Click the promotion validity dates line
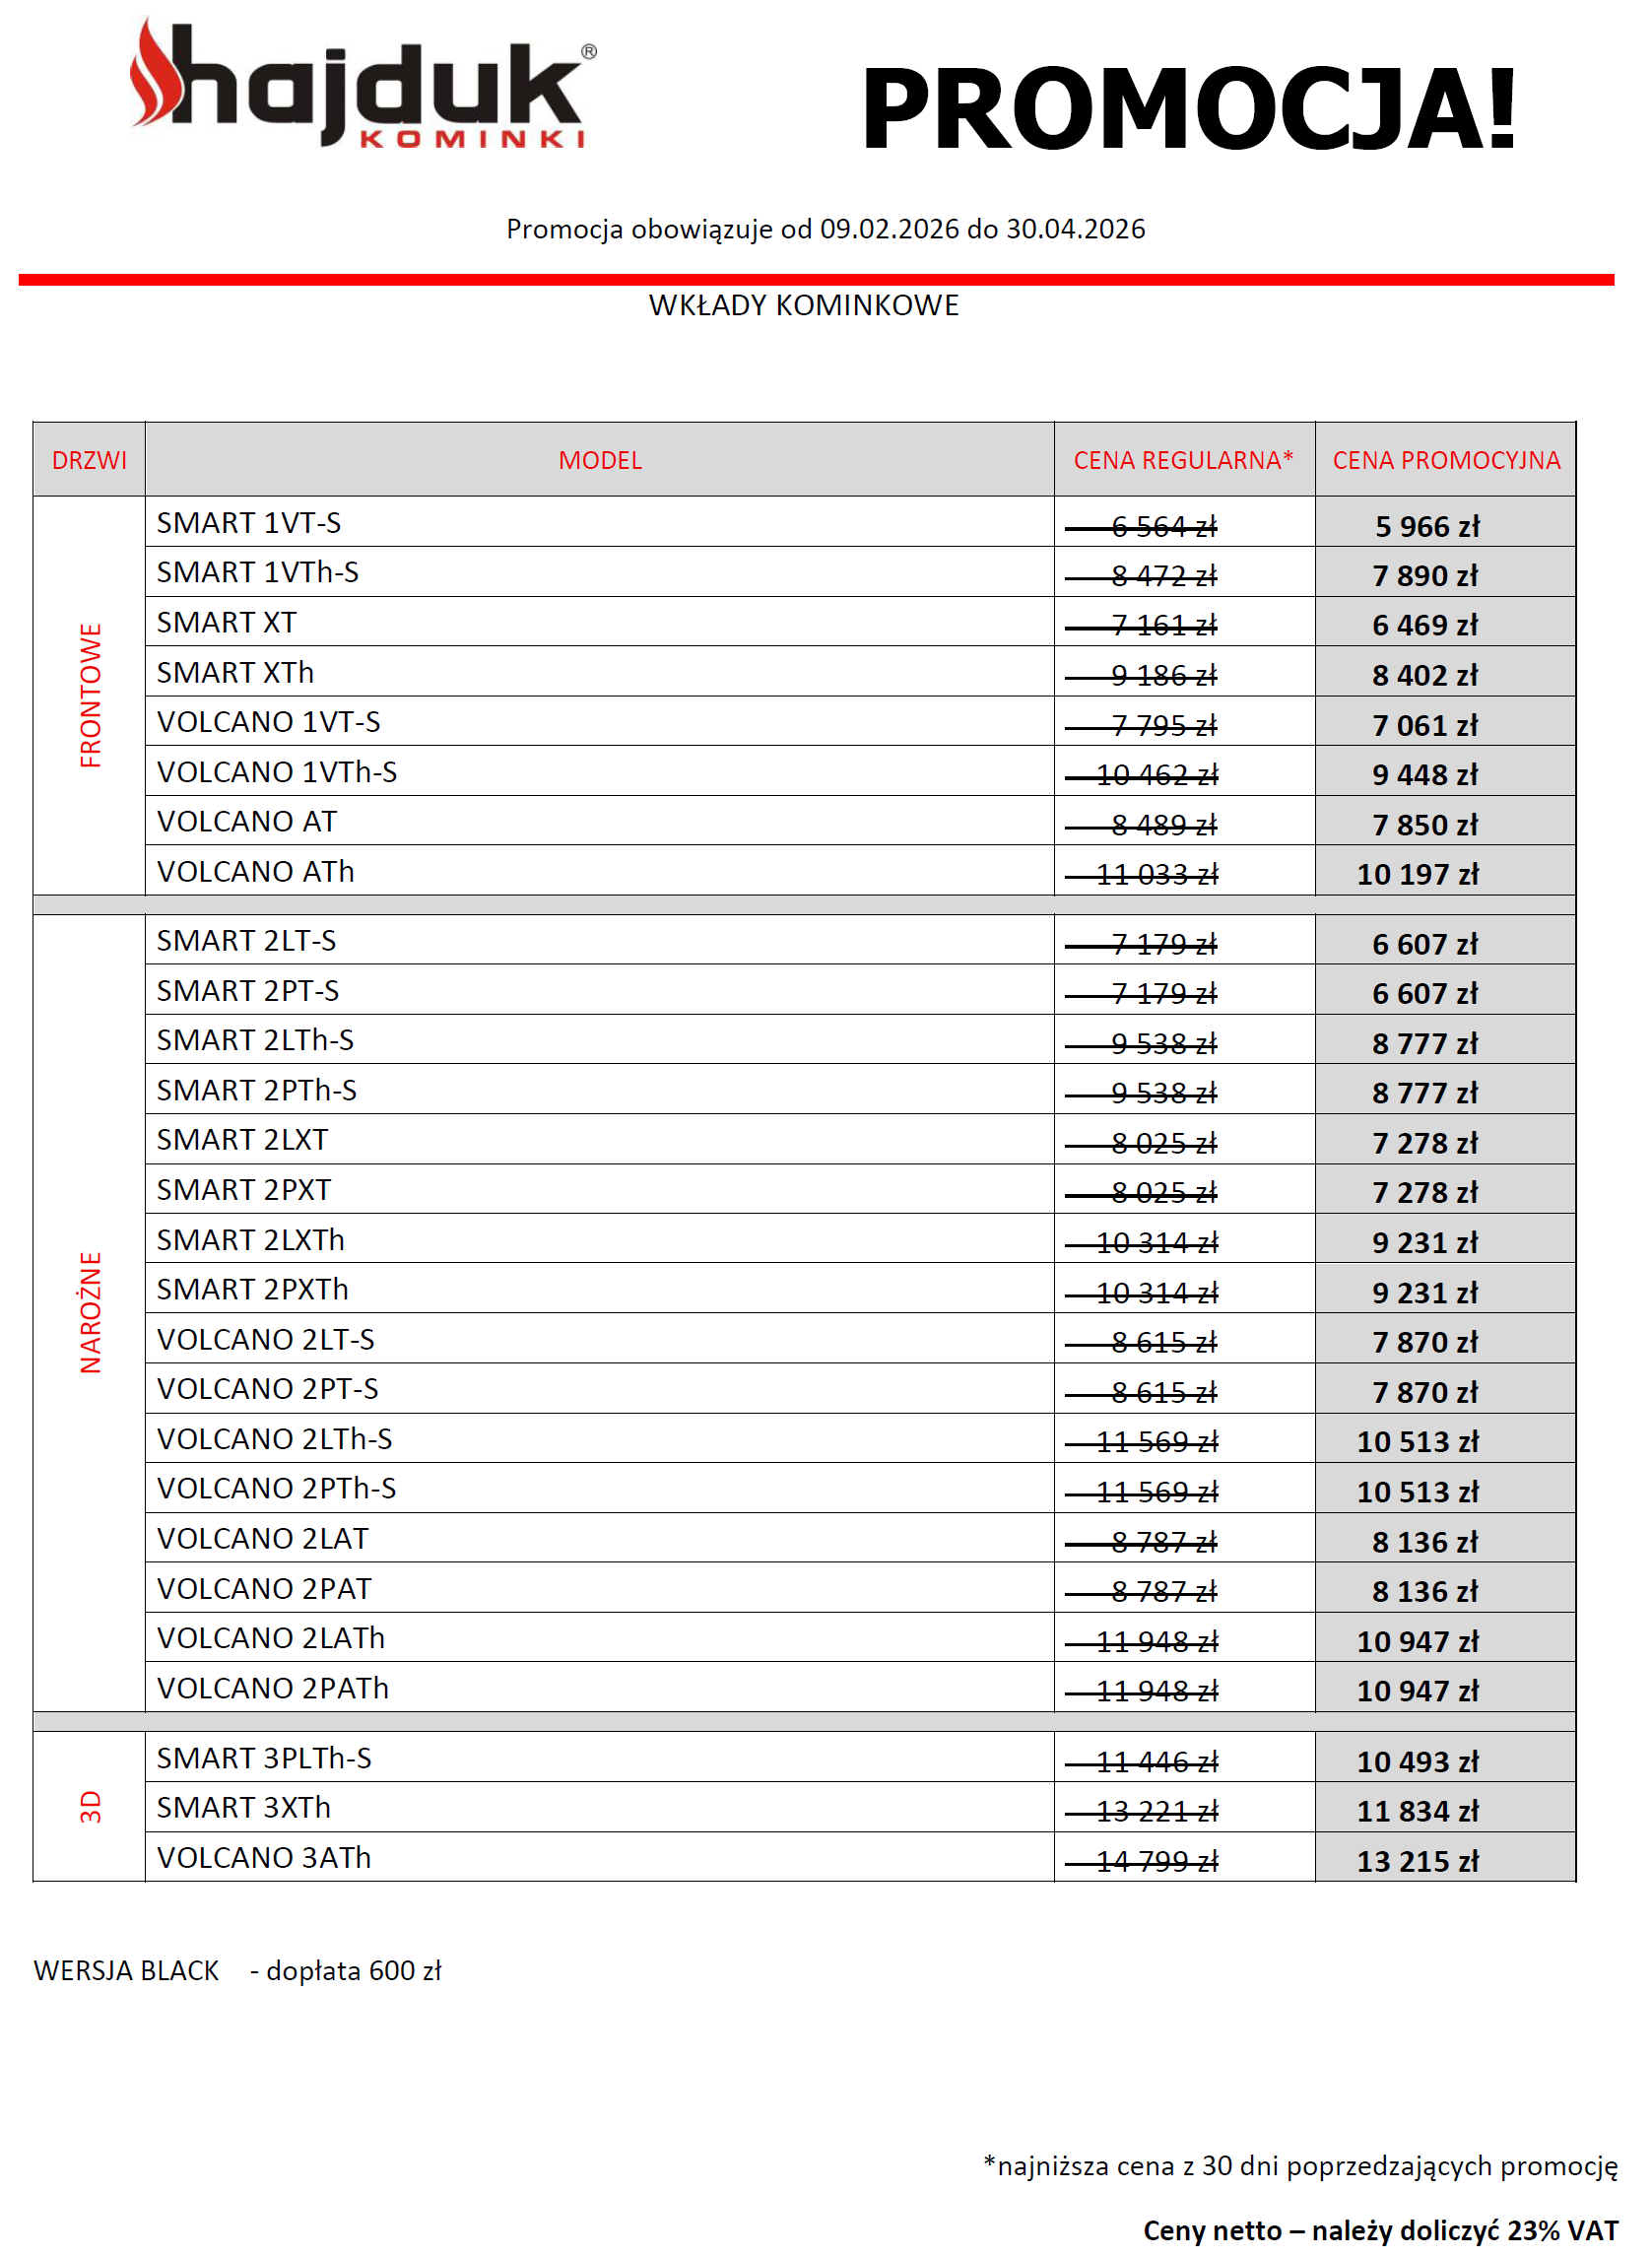This screenshot has width=1652, height=2257. [825, 229]
